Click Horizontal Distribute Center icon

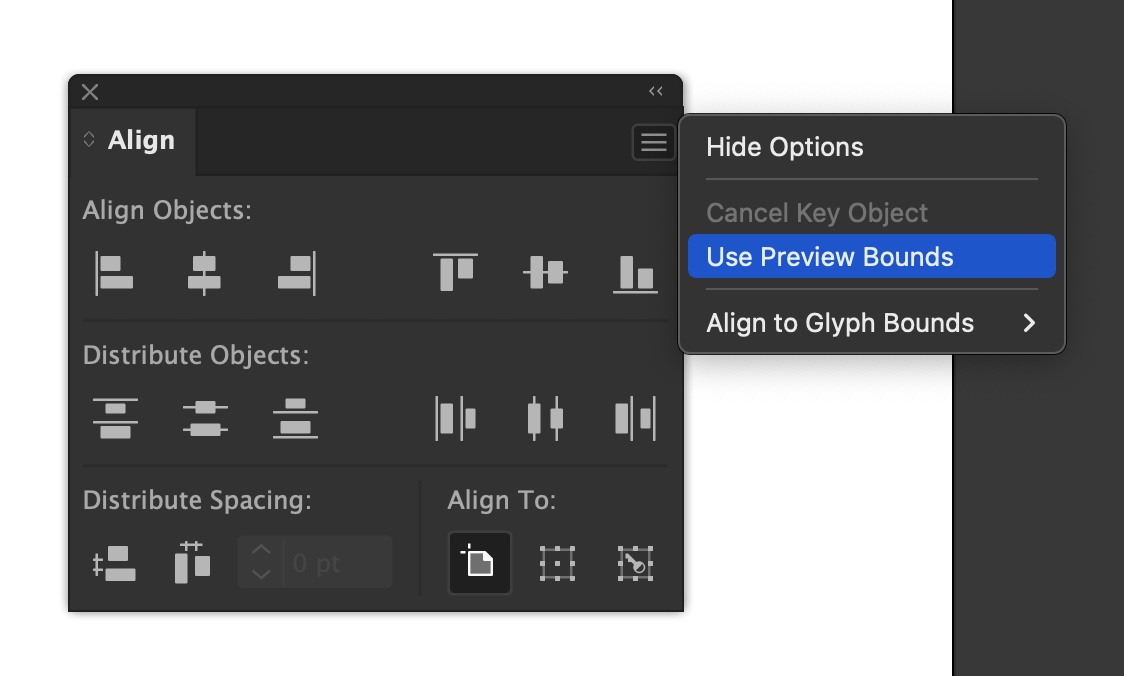pyautogui.click(x=545, y=417)
